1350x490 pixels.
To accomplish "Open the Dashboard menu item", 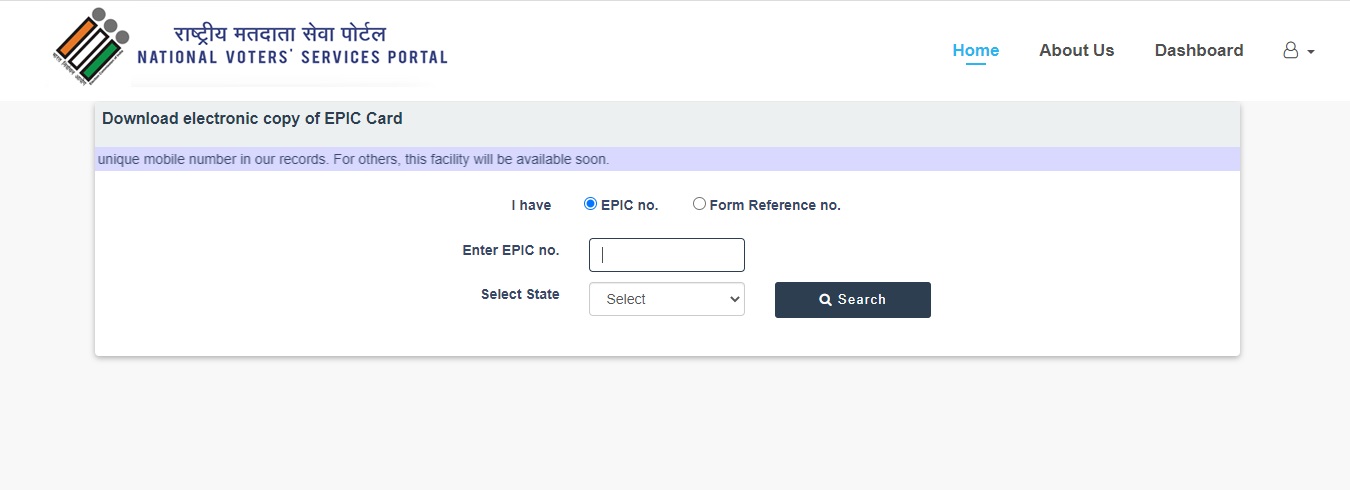I will pyautogui.click(x=1199, y=50).
